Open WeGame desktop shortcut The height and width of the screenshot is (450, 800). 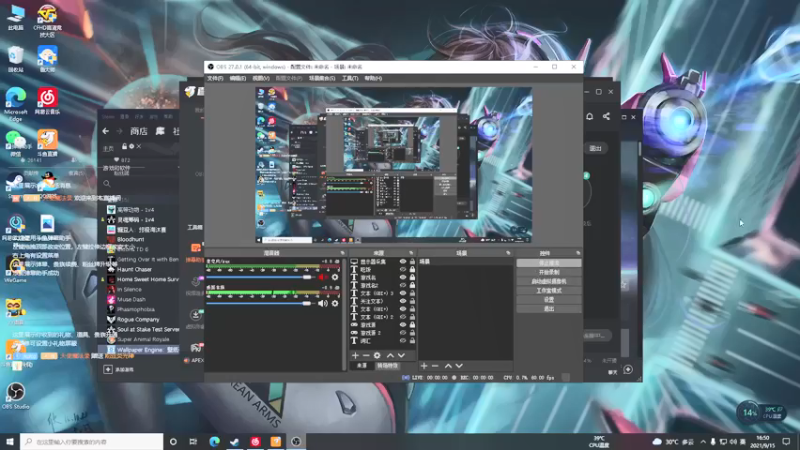click(15, 269)
